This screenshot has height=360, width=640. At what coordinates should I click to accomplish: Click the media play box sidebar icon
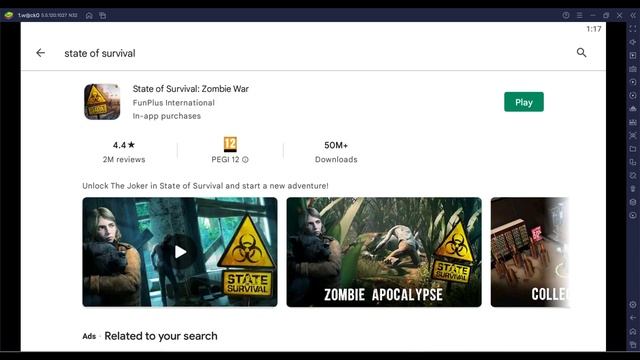click(633, 55)
